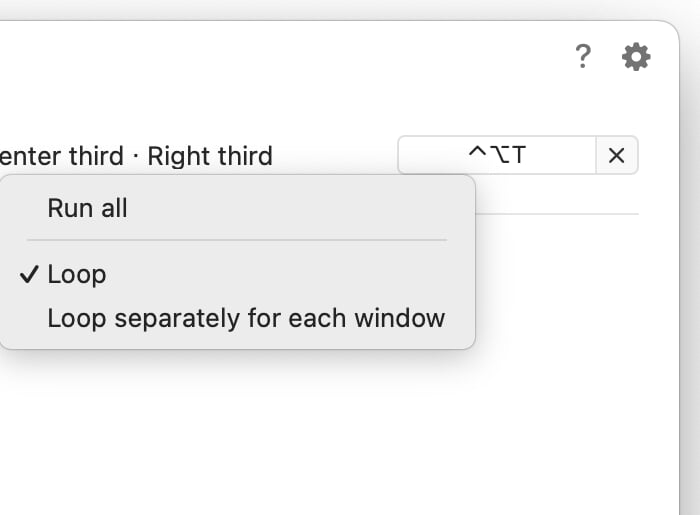Open settings with the gear icon
The height and width of the screenshot is (515, 700).
click(636, 57)
